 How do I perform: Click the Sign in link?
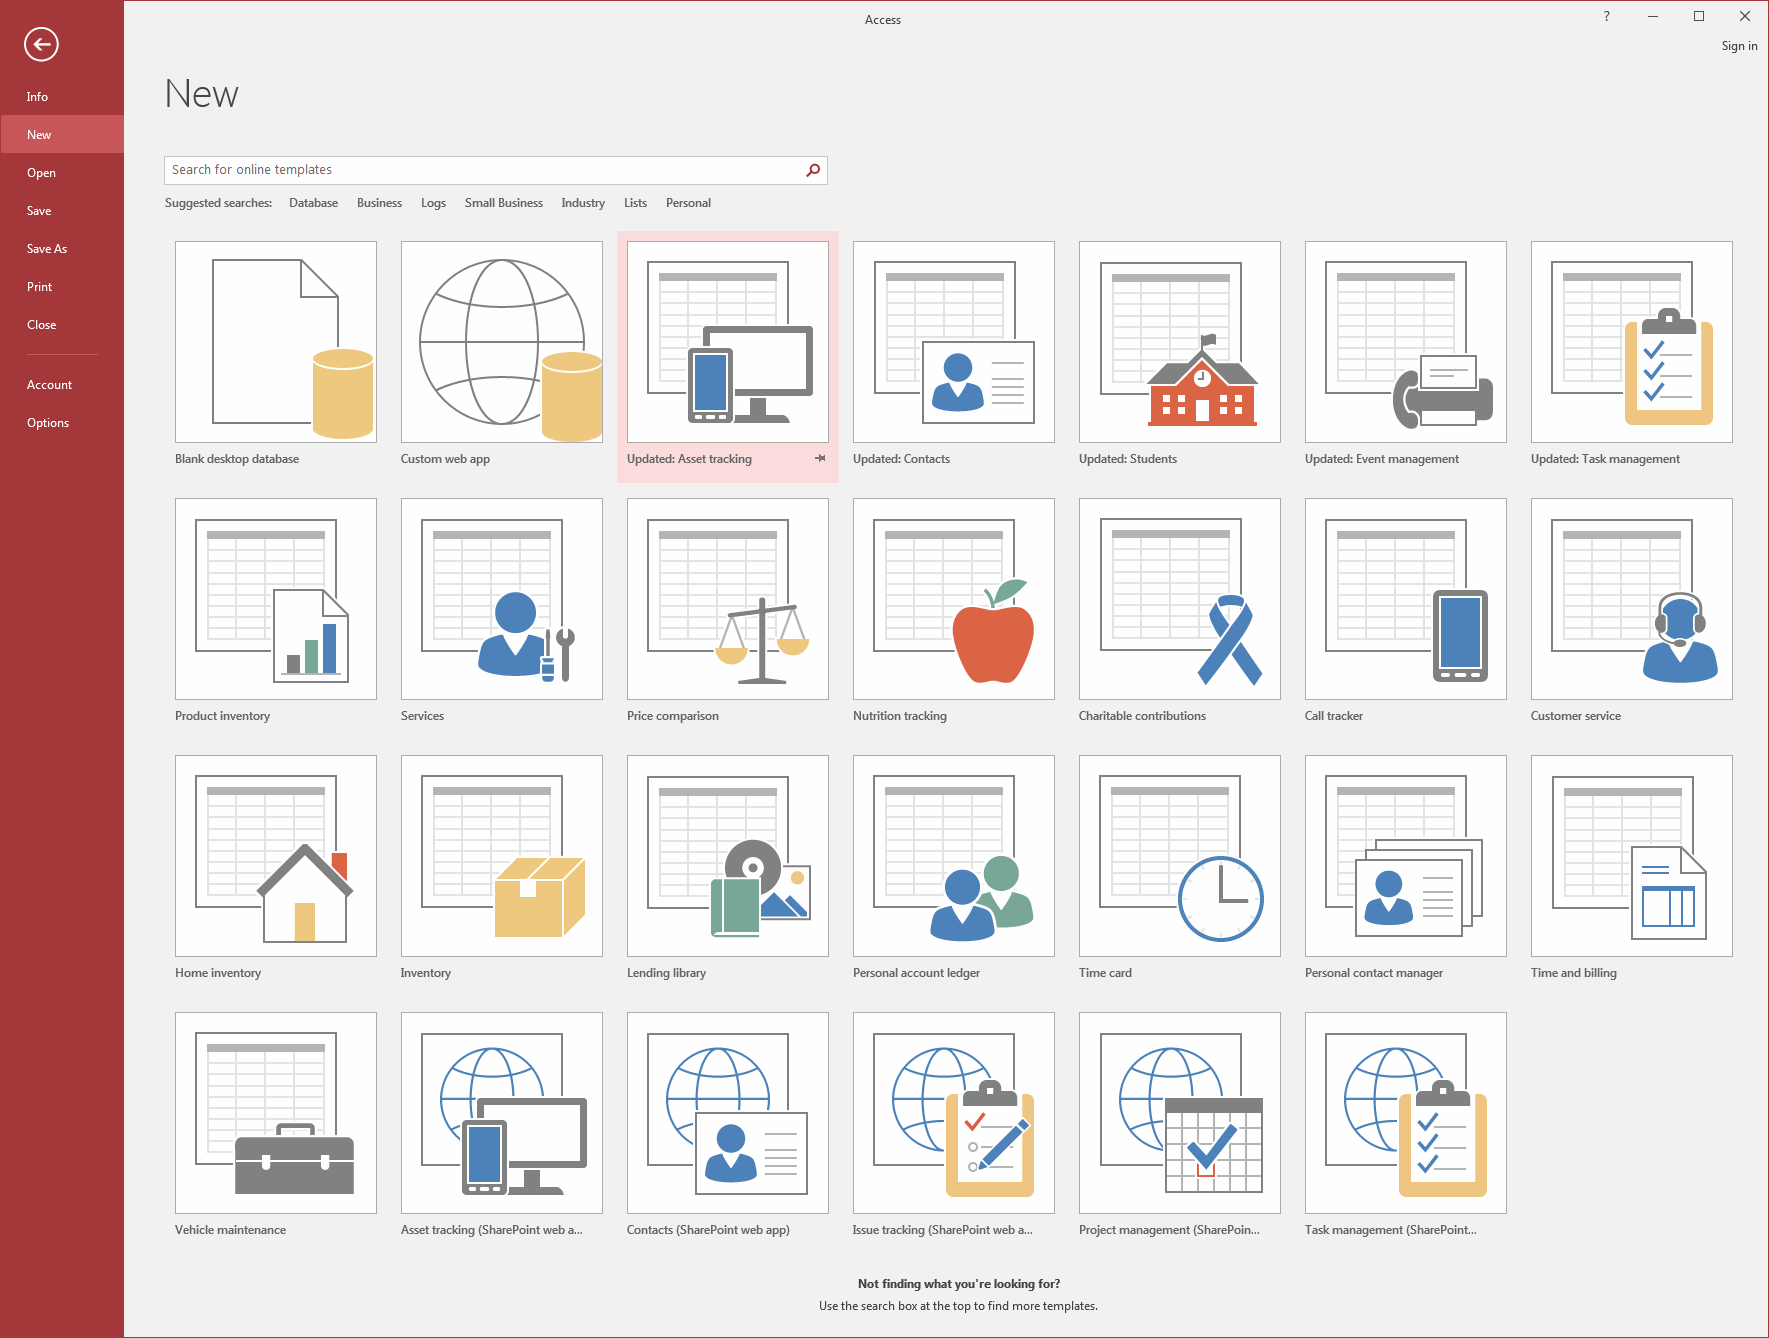(x=1739, y=45)
